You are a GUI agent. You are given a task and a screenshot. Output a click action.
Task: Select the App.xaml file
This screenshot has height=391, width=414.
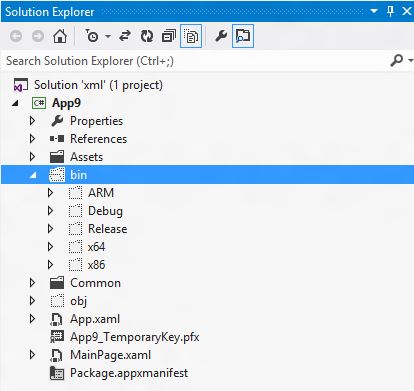coord(95,319)
